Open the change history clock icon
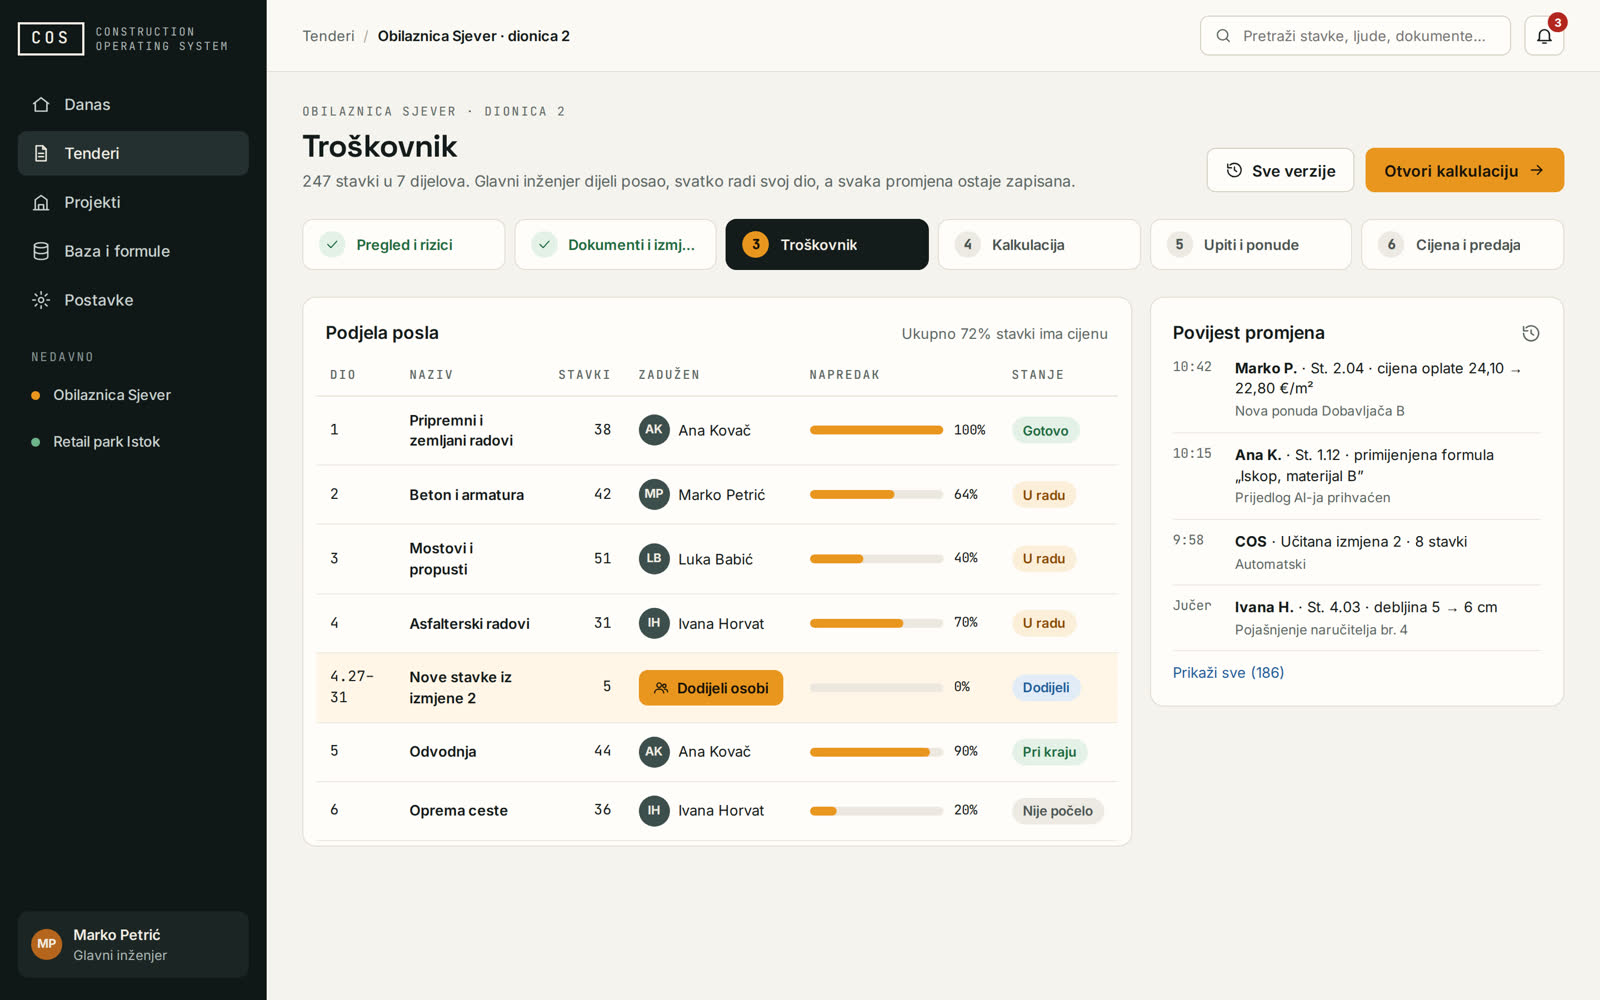Image resolution: width=1600 pixels, height=1000 pixels. (1530, 333)
